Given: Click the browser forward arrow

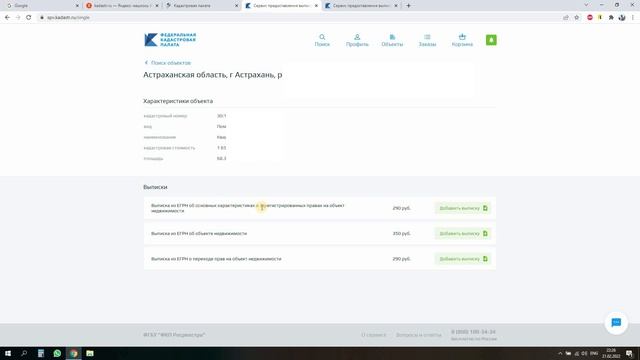Looking at the screenshot, I should click(x=18, y=18).
